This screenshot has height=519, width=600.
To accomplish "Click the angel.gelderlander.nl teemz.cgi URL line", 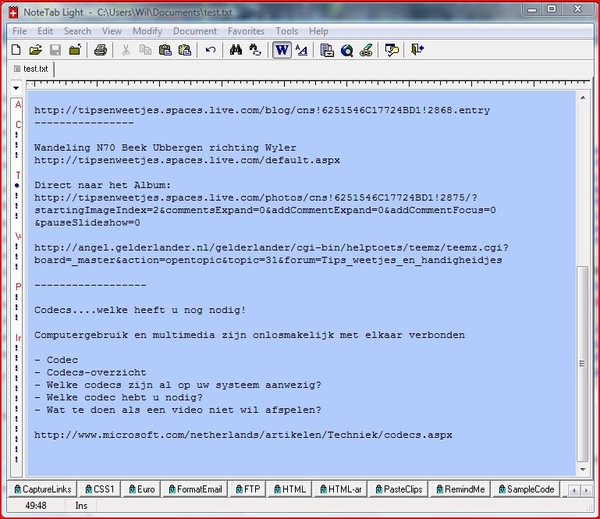I will (271, 248).
